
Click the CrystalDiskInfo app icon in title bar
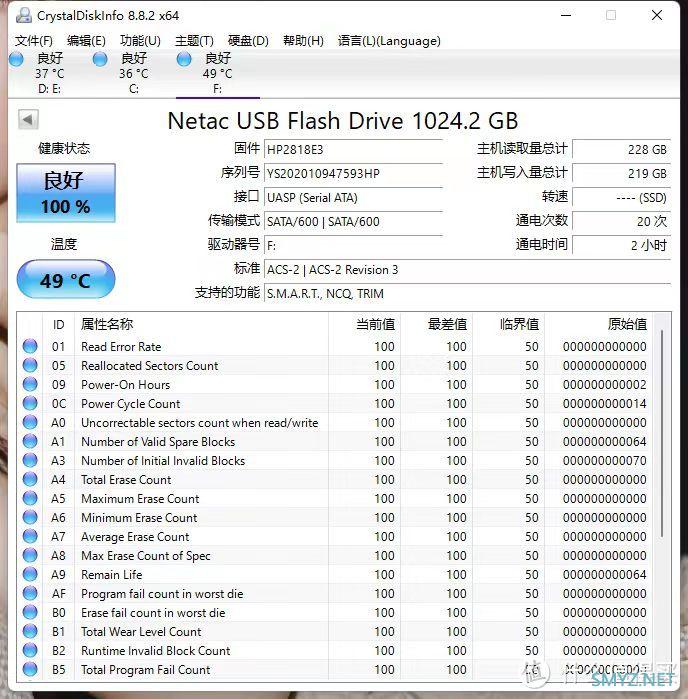click(x=24, y=15)
